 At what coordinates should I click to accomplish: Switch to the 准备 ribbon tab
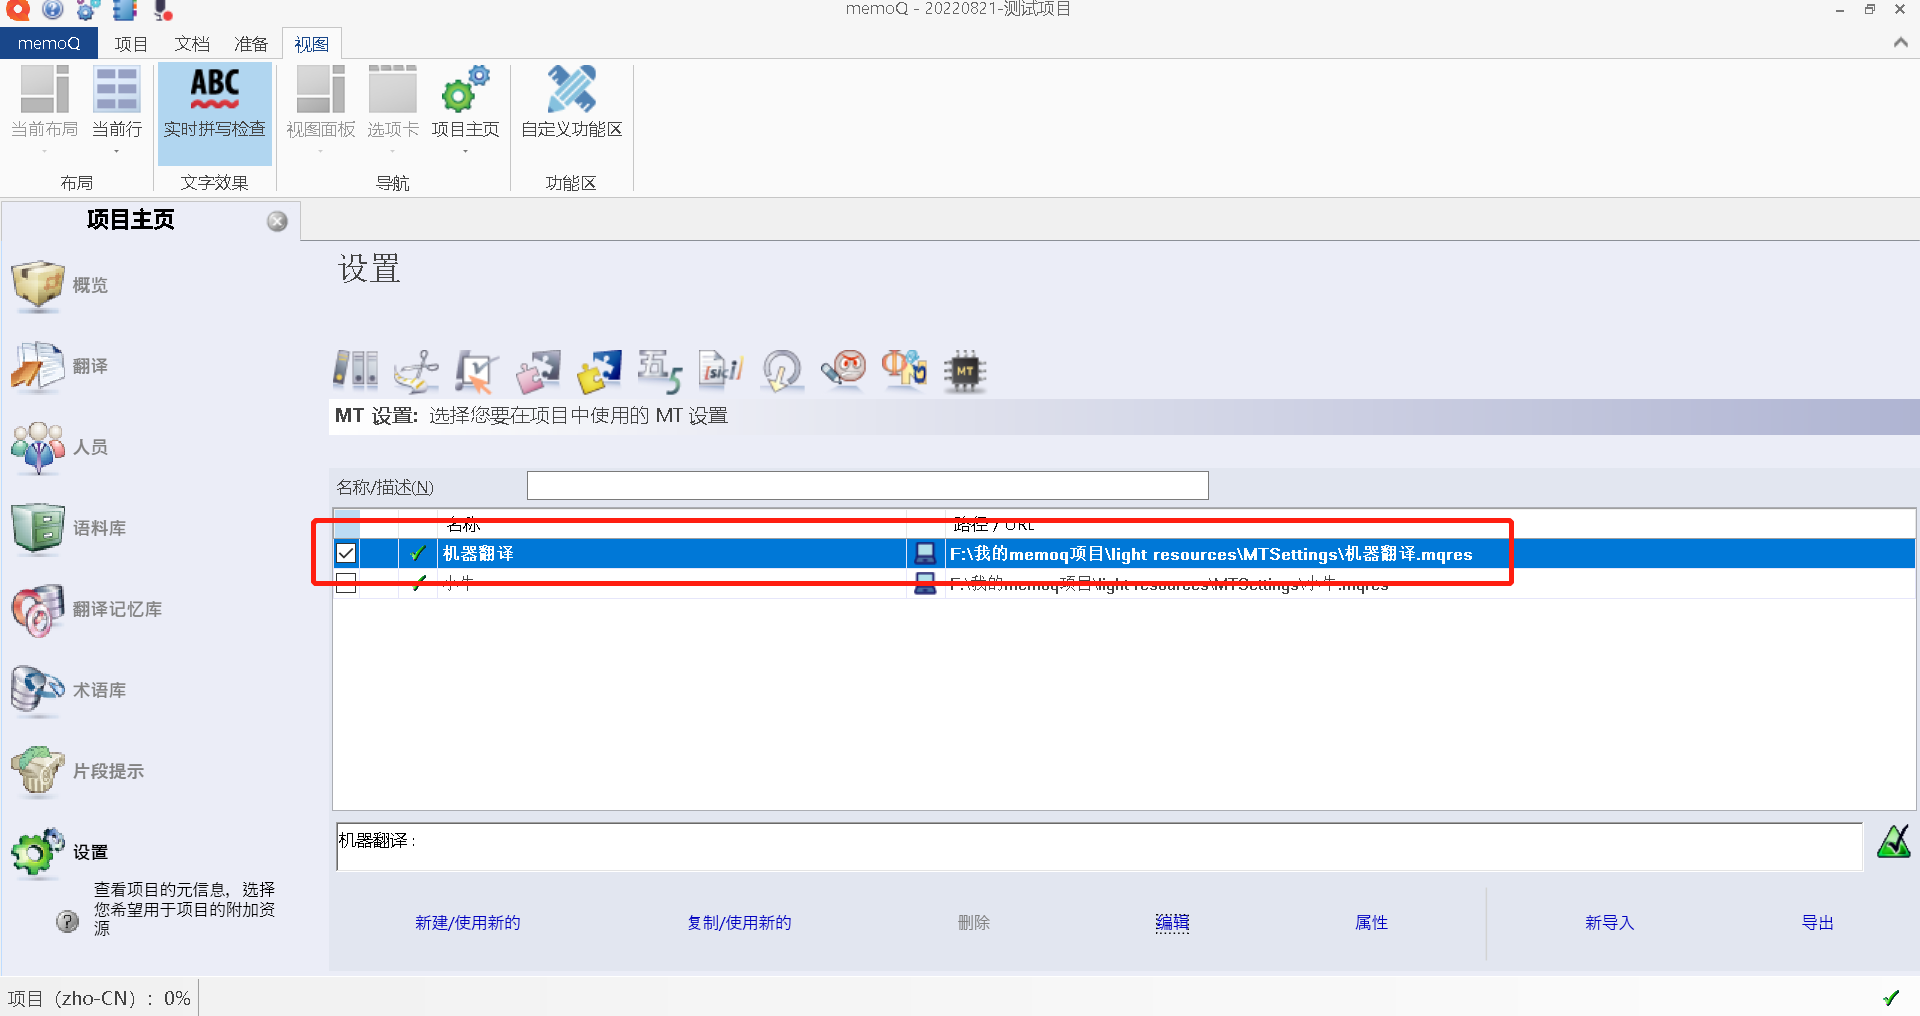(251, 44)
